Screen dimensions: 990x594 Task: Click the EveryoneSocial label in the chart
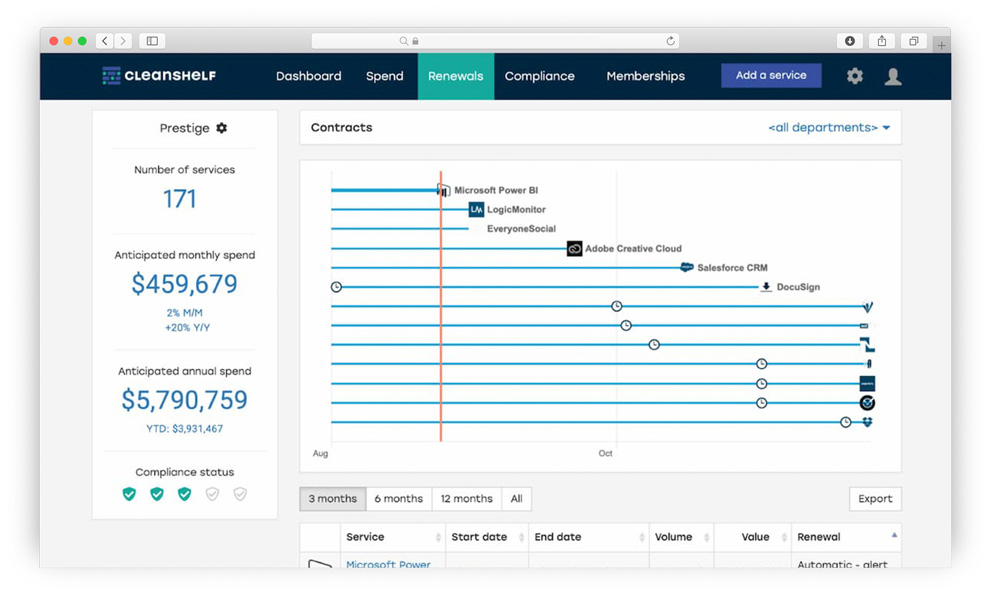[x=521, y=229]
